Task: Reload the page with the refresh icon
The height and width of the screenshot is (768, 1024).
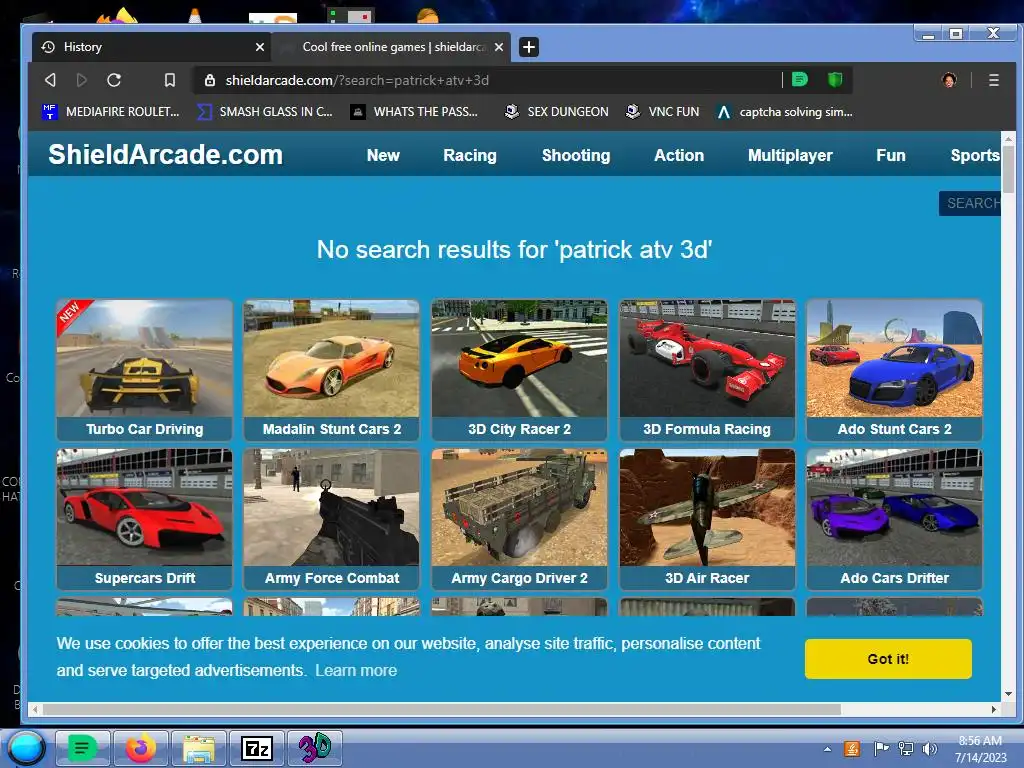Action: point(114,80)
